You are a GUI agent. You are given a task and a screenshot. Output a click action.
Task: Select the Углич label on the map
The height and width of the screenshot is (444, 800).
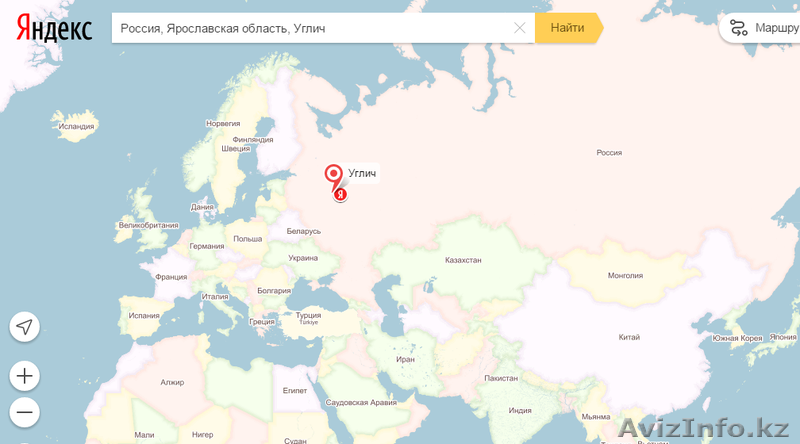pyautogui.click(x=362, y=174)
